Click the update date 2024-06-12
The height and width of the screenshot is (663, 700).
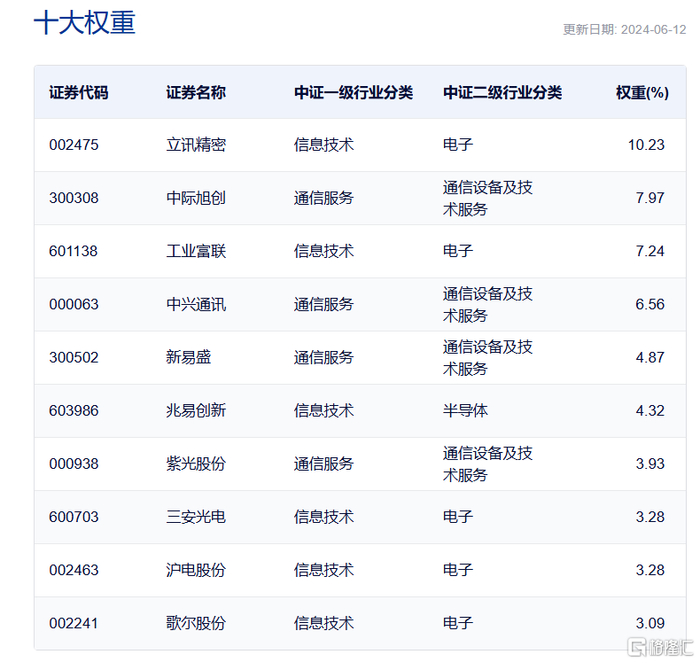click(x=653, y=30)
